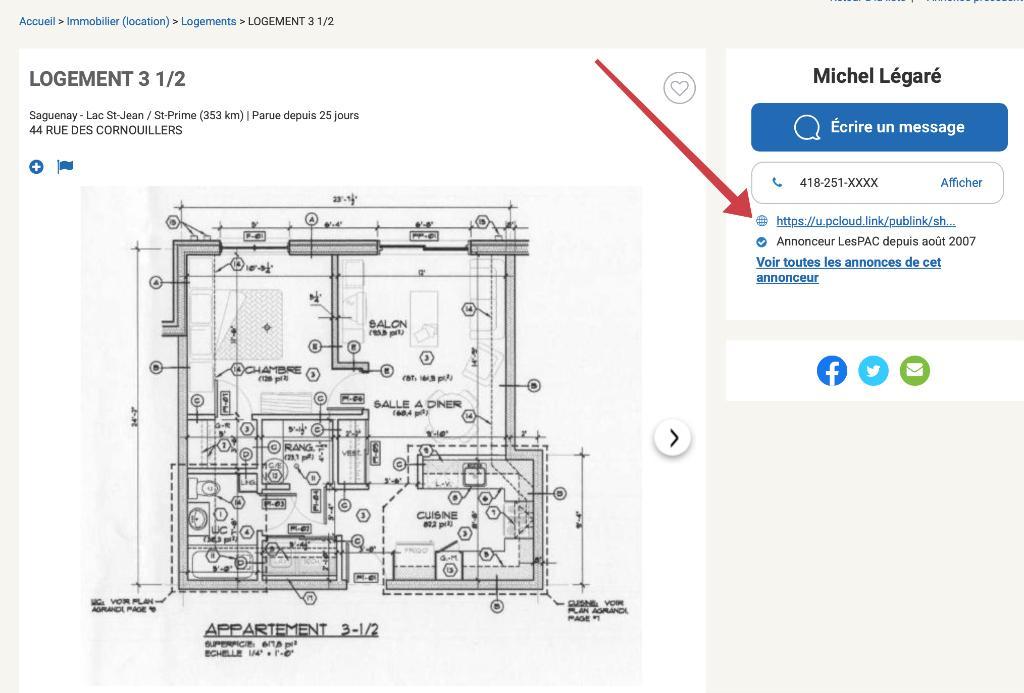Open the u.pcloud.link website link

coord(865,221)
